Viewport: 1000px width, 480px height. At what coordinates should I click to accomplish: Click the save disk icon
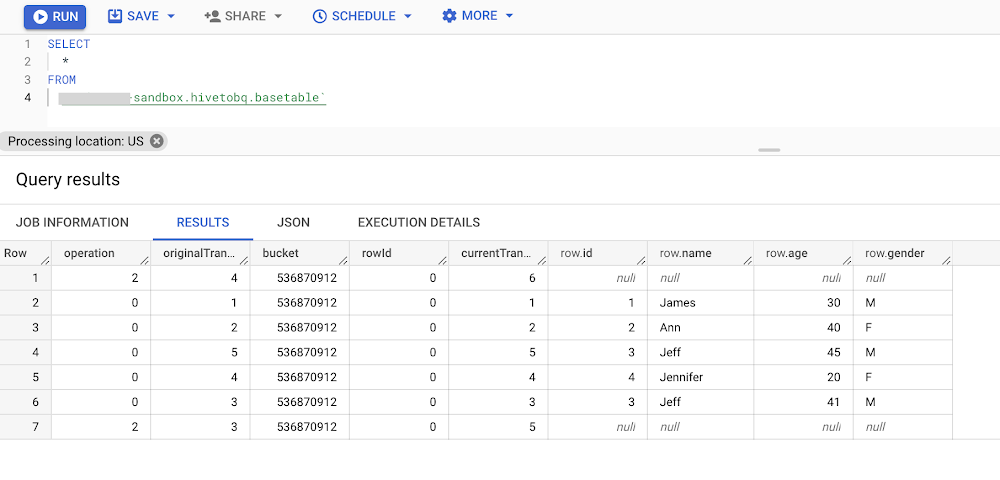(x=115, y=16)
